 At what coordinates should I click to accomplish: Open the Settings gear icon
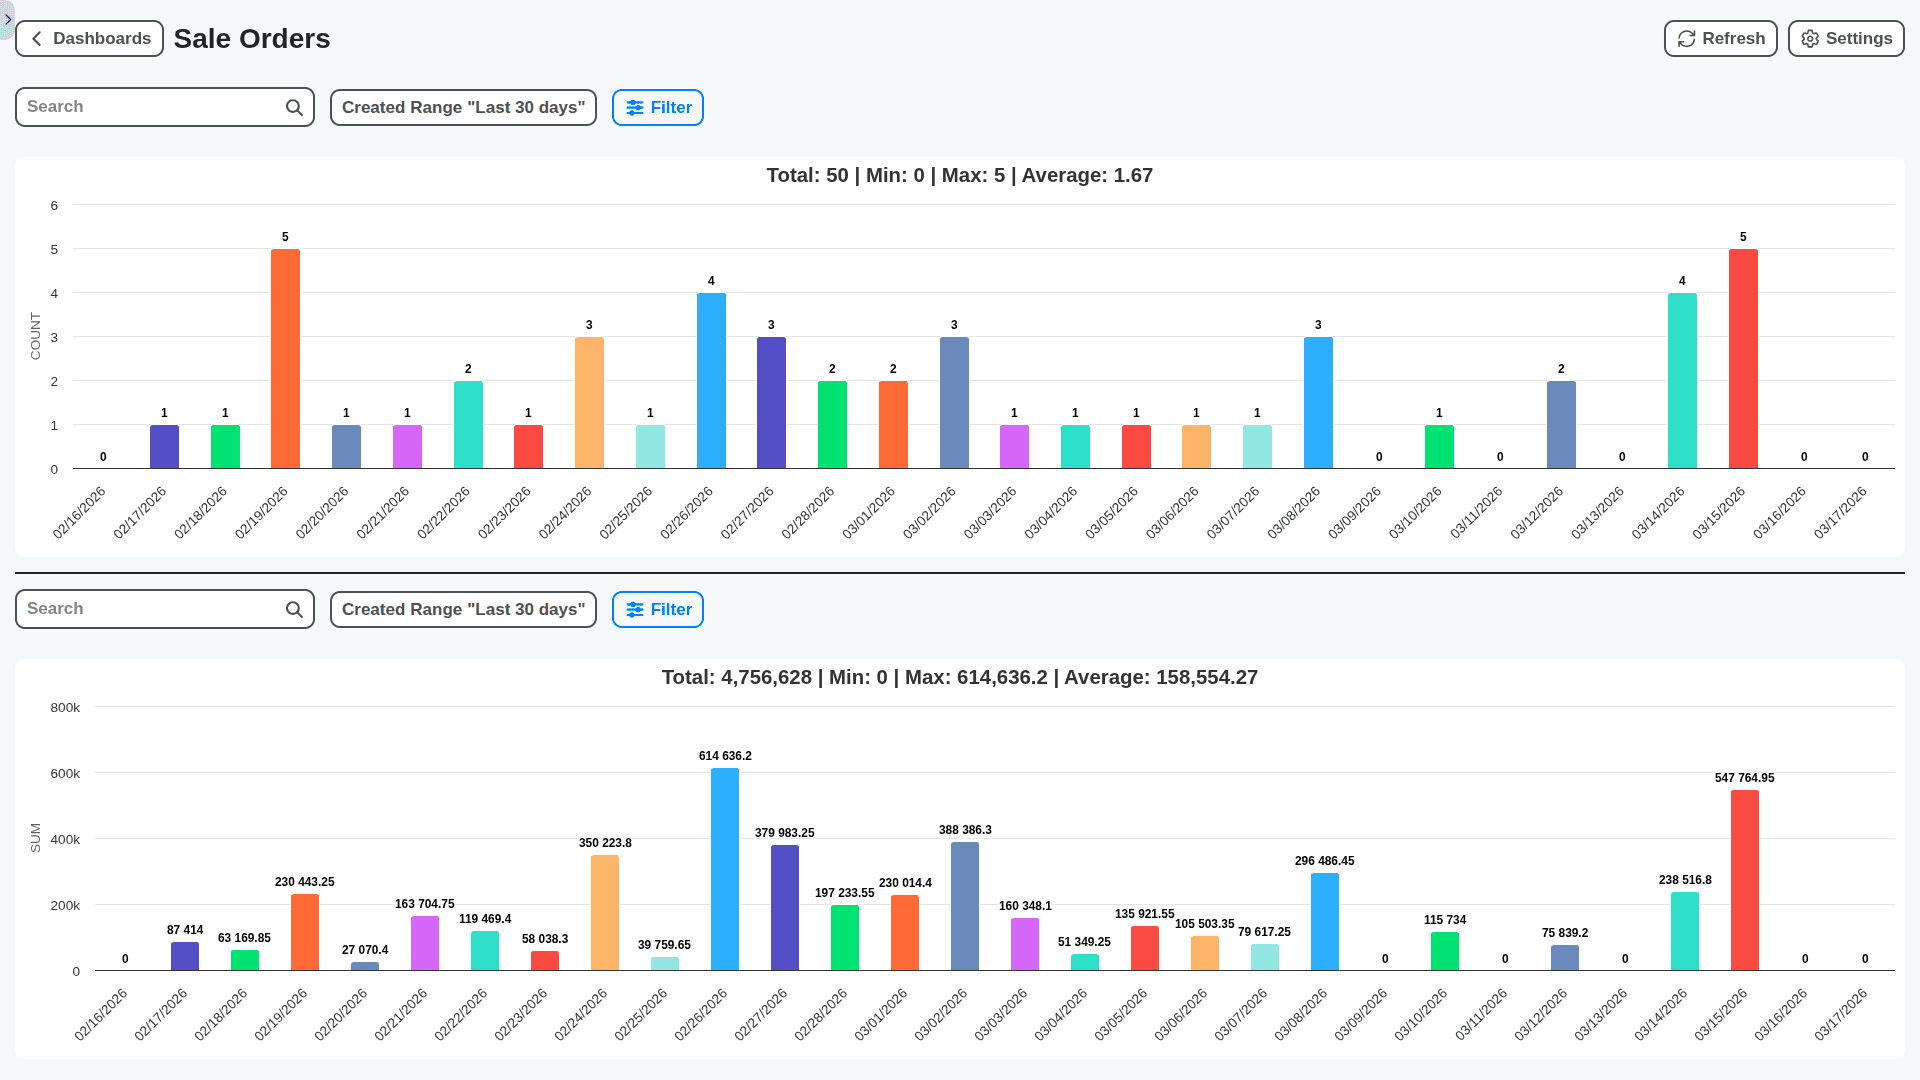coord(1809,38)
